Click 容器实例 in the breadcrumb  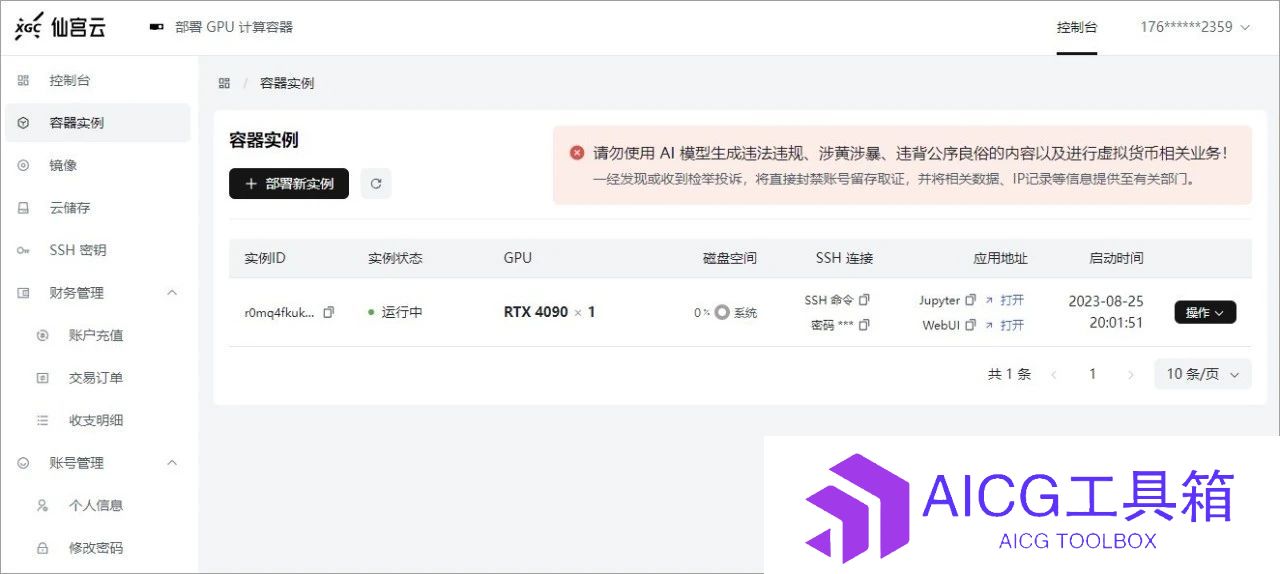287,83
